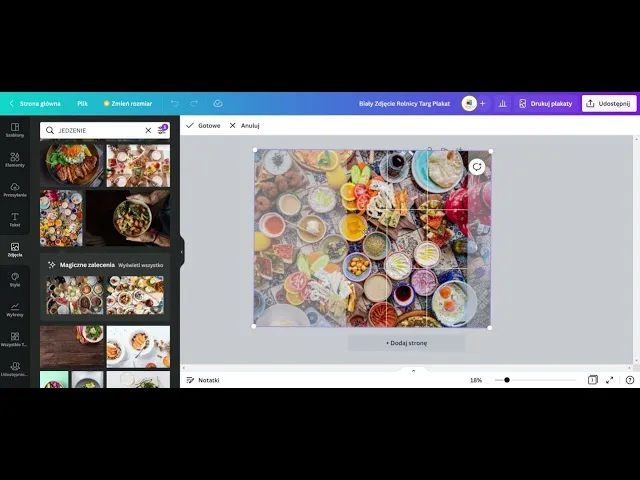
Task: Click Drukuj plakaty button
Action: 546,104
